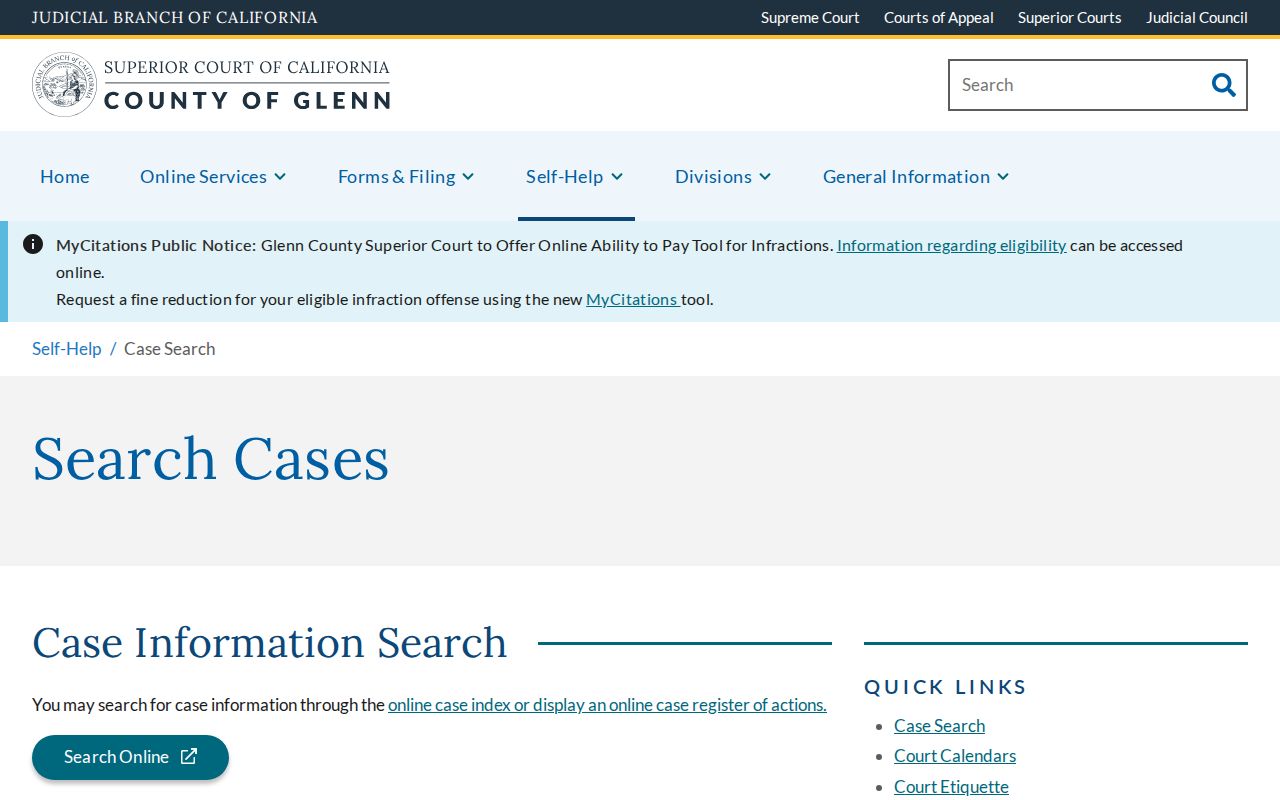Click the Search Online button
This screenshot has width=1280, height=800.
pyautogui.click(x=130, y=757)
